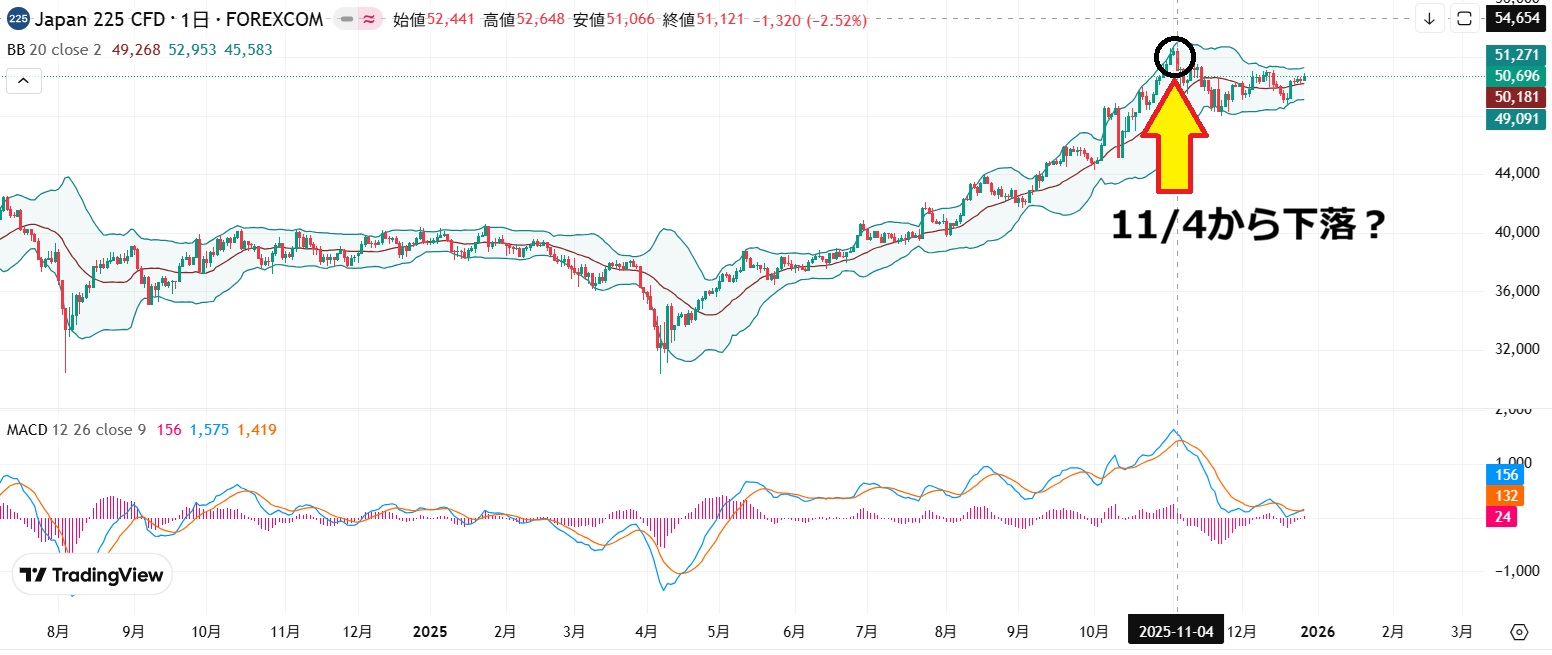The height and width of the screenshot is (655, 1552).
Task: Click the gray market status pill icon
Action: tap(346, 19)
